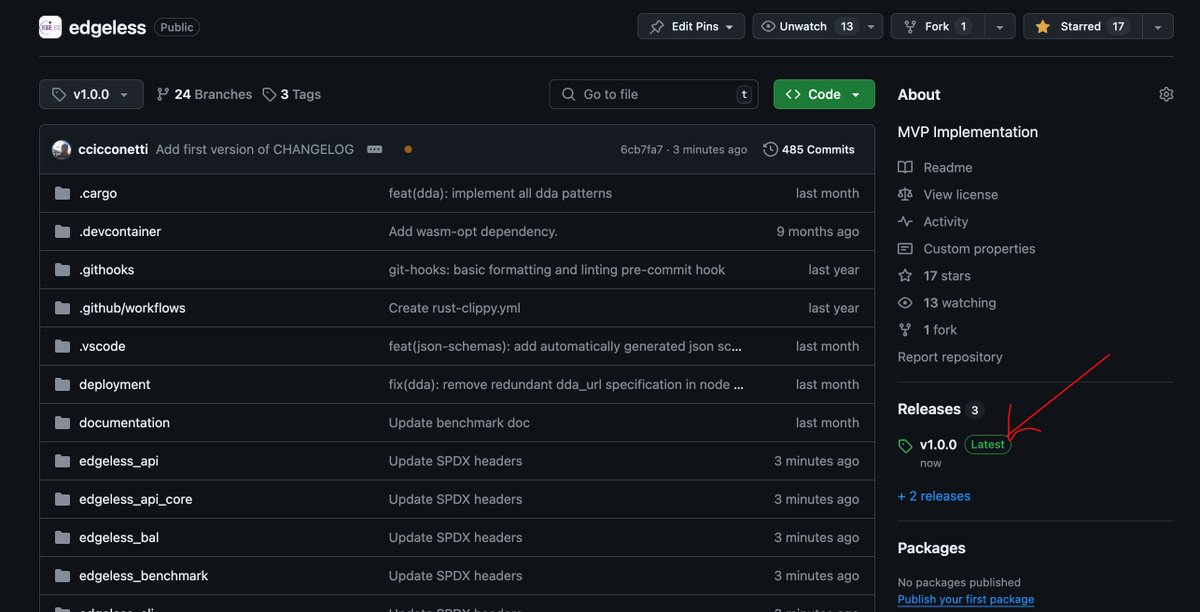Open ccicconetti author avatar
The height and width of the screenshot is (612, 1200).
click(61, 149)
